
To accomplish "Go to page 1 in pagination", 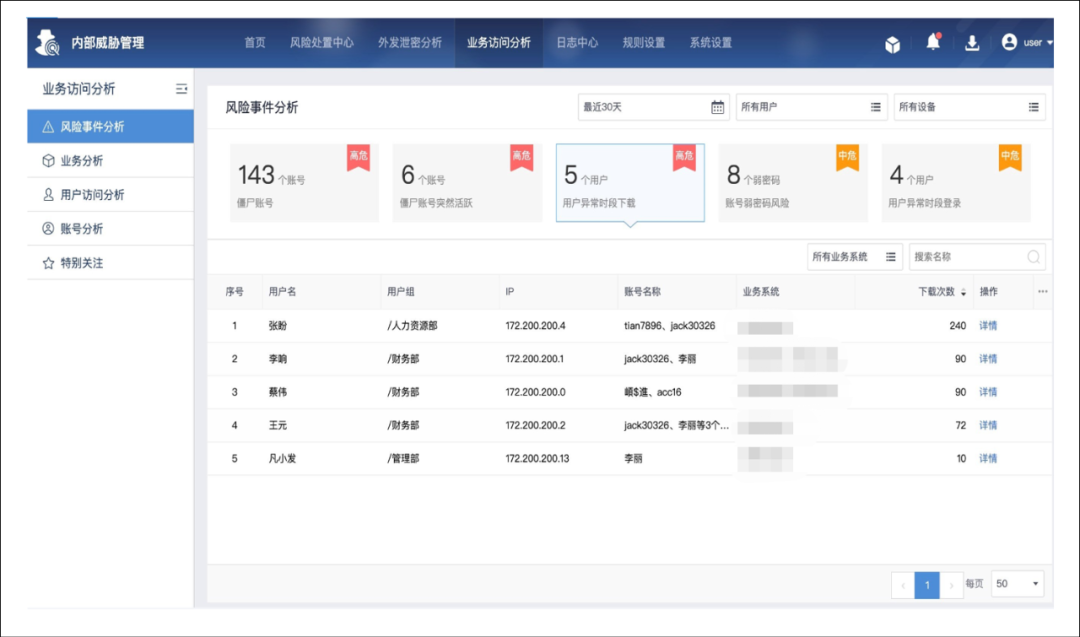I will pyautogui.click(x=927, y=584).
